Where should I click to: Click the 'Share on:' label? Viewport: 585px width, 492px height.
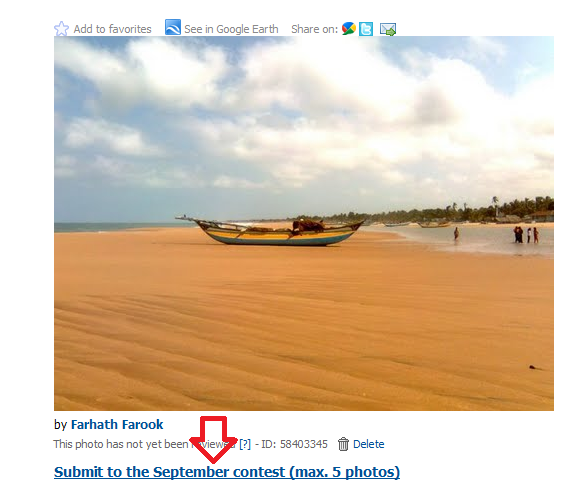(314, 29)
